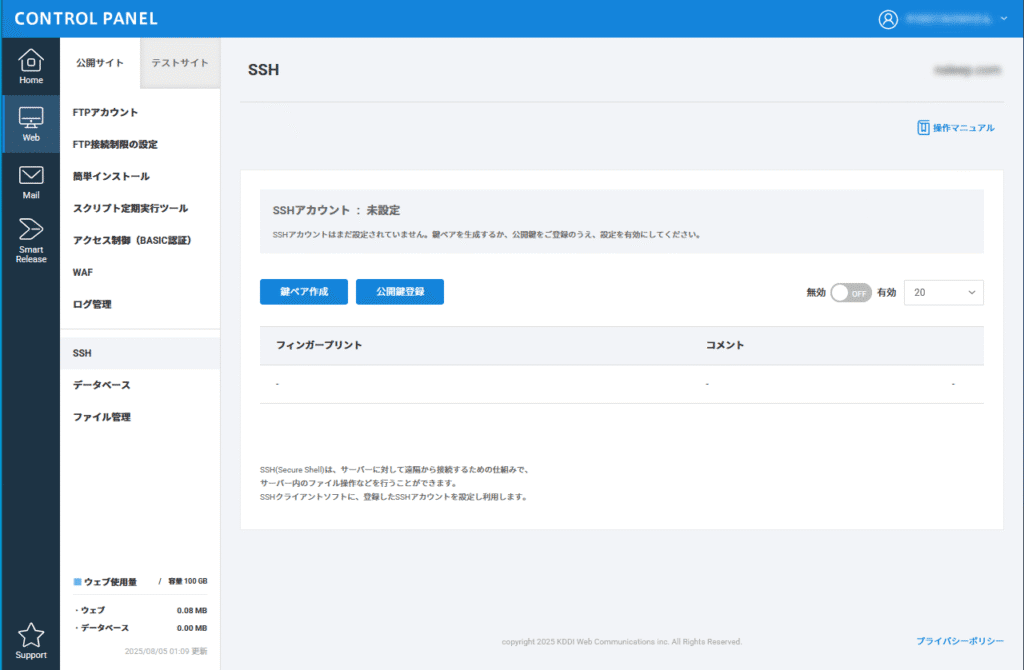Click the CONTROL PANEL logo title
This screenshot has height=670, width=1024.
pyautogui.click(x=86, y=18)
